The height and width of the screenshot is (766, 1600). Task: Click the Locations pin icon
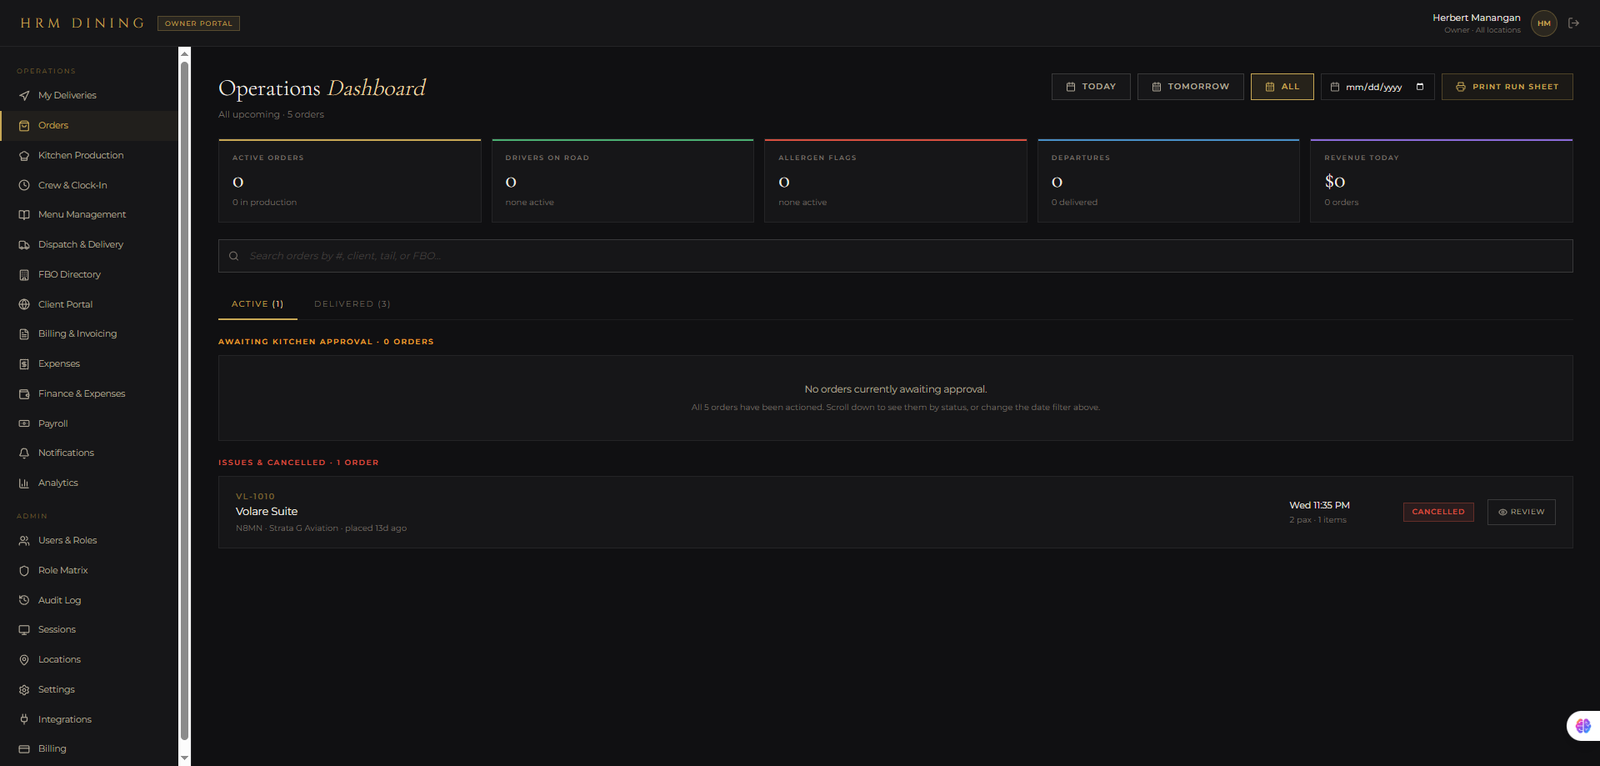pyautogui.click(x=24, y=660)
